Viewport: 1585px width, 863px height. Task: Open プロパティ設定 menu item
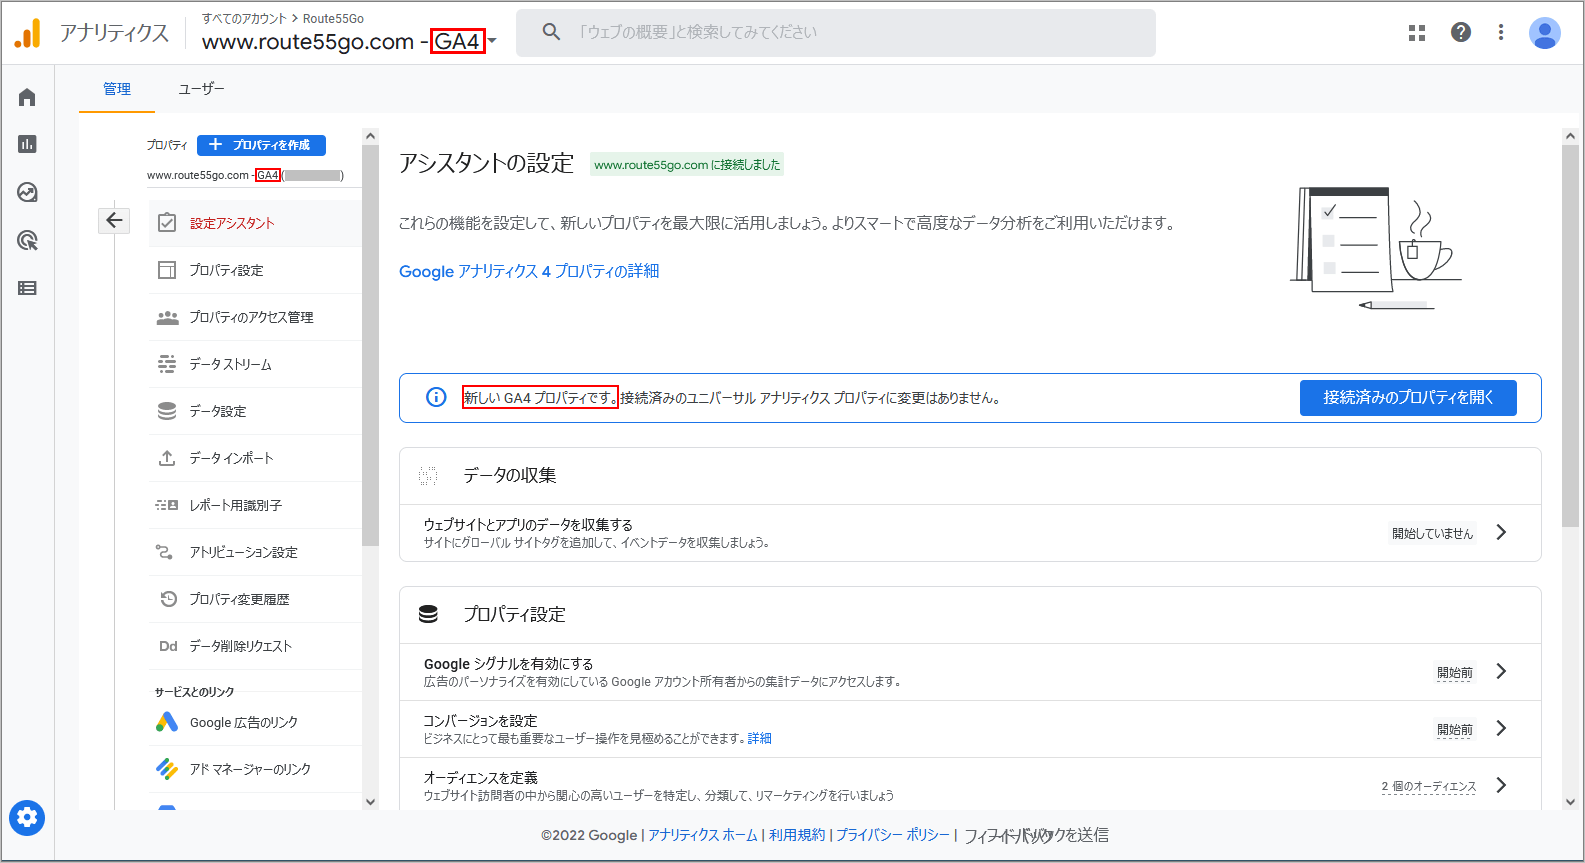coord(255,270)
